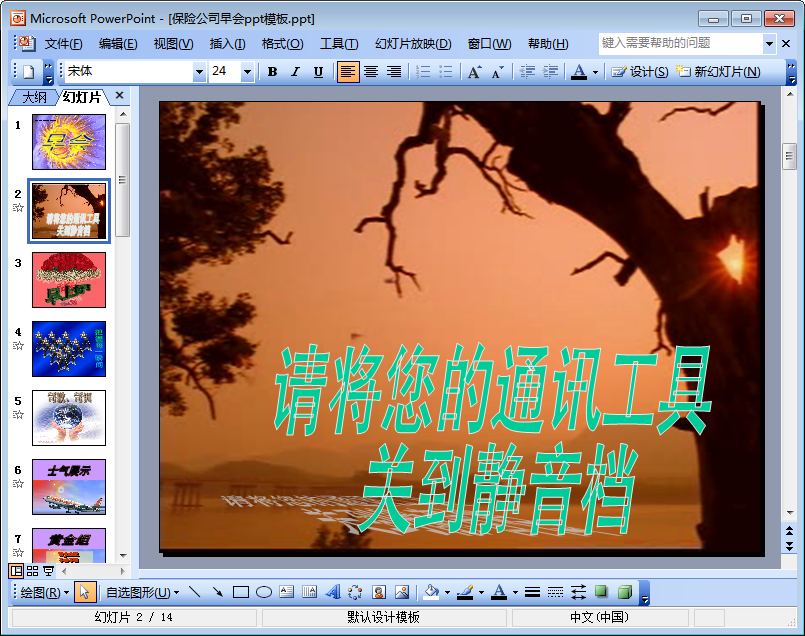Screen dimensions: 805x636
Task: Click the 新幻灯片 new slide button
Action: tap(718, 72)
